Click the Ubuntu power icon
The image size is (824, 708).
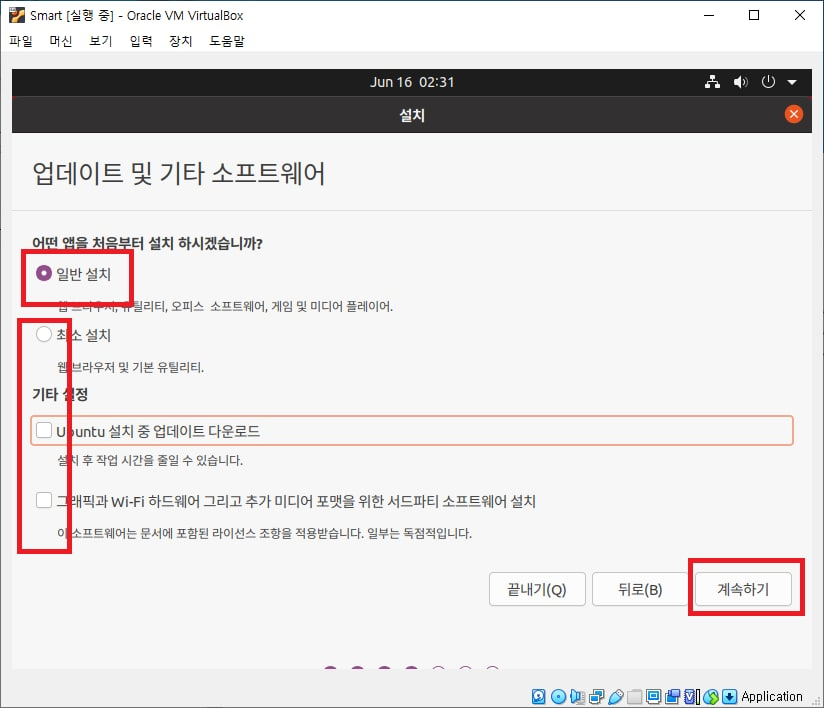click(768, 82)
